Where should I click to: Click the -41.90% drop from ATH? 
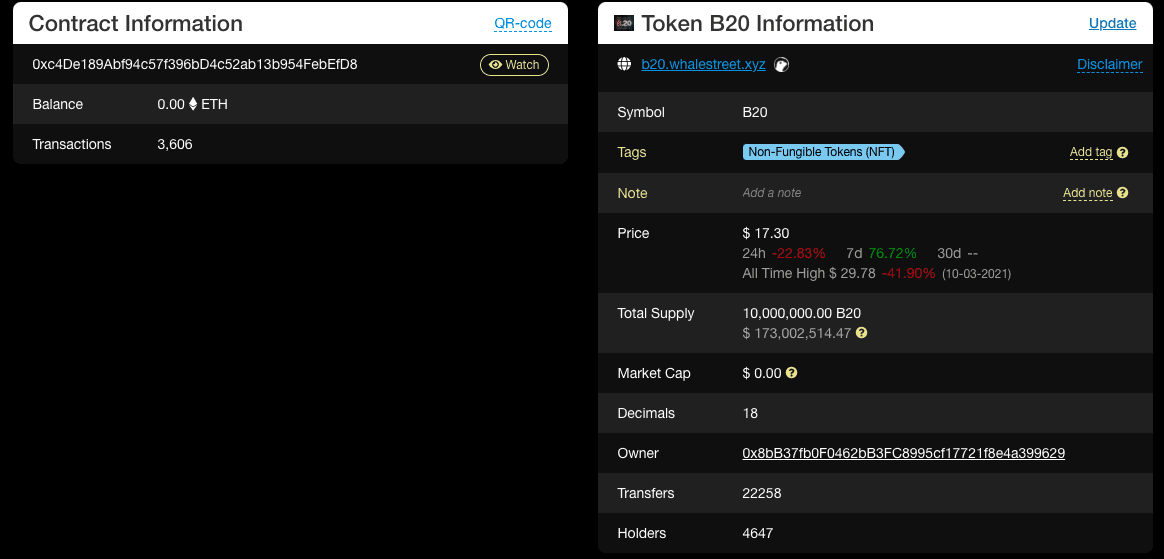pyautogui.click(x=908, y=273)
